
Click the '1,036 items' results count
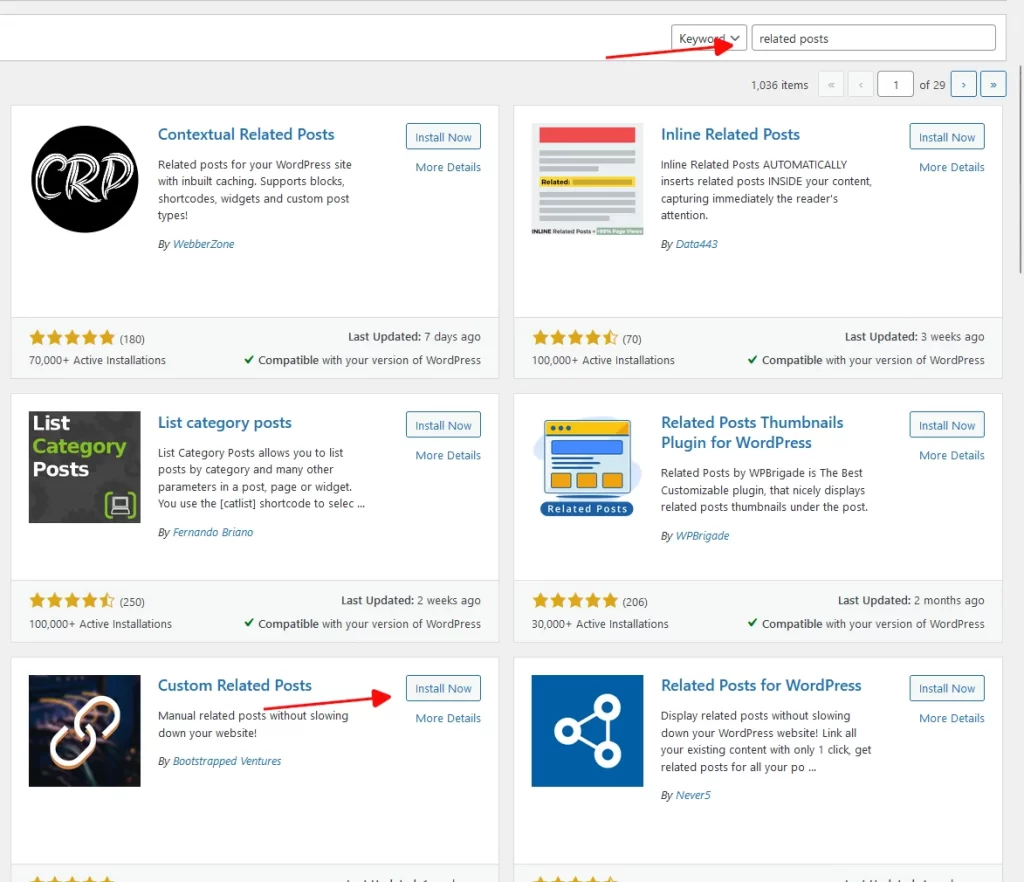(x=779, y=85)
